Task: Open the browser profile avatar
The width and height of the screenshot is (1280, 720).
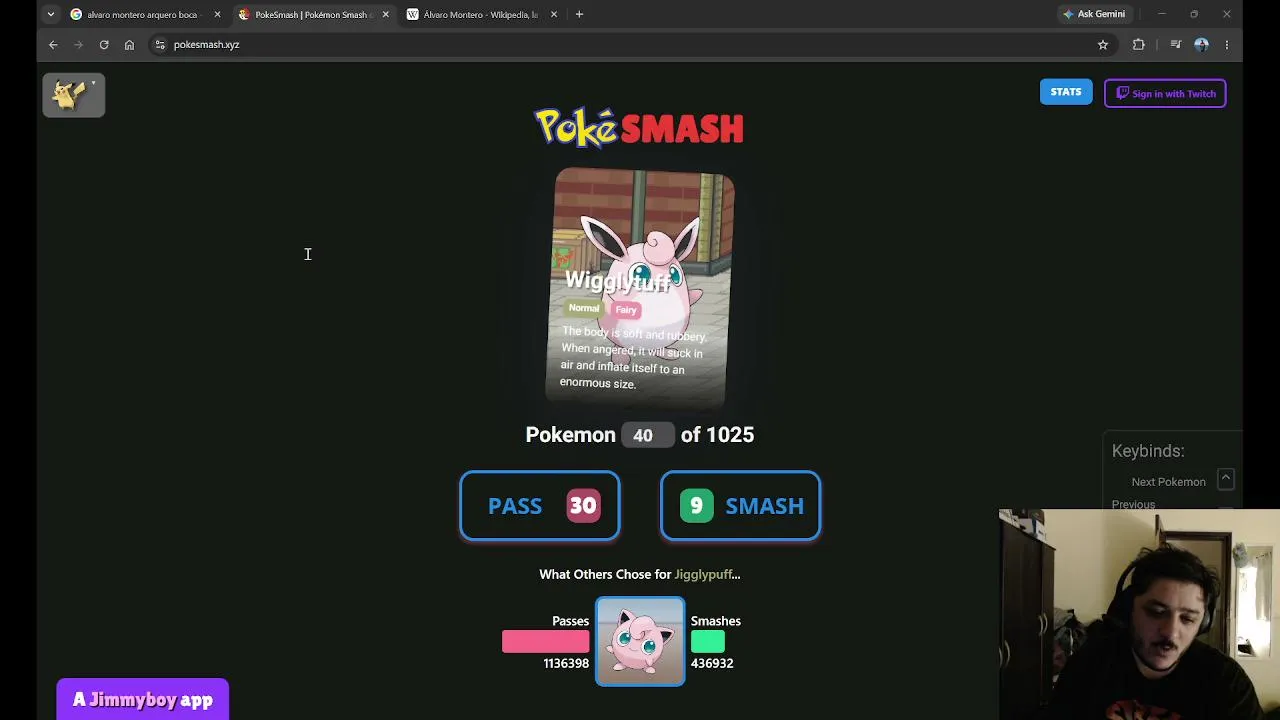Action: click(1201, 44)
